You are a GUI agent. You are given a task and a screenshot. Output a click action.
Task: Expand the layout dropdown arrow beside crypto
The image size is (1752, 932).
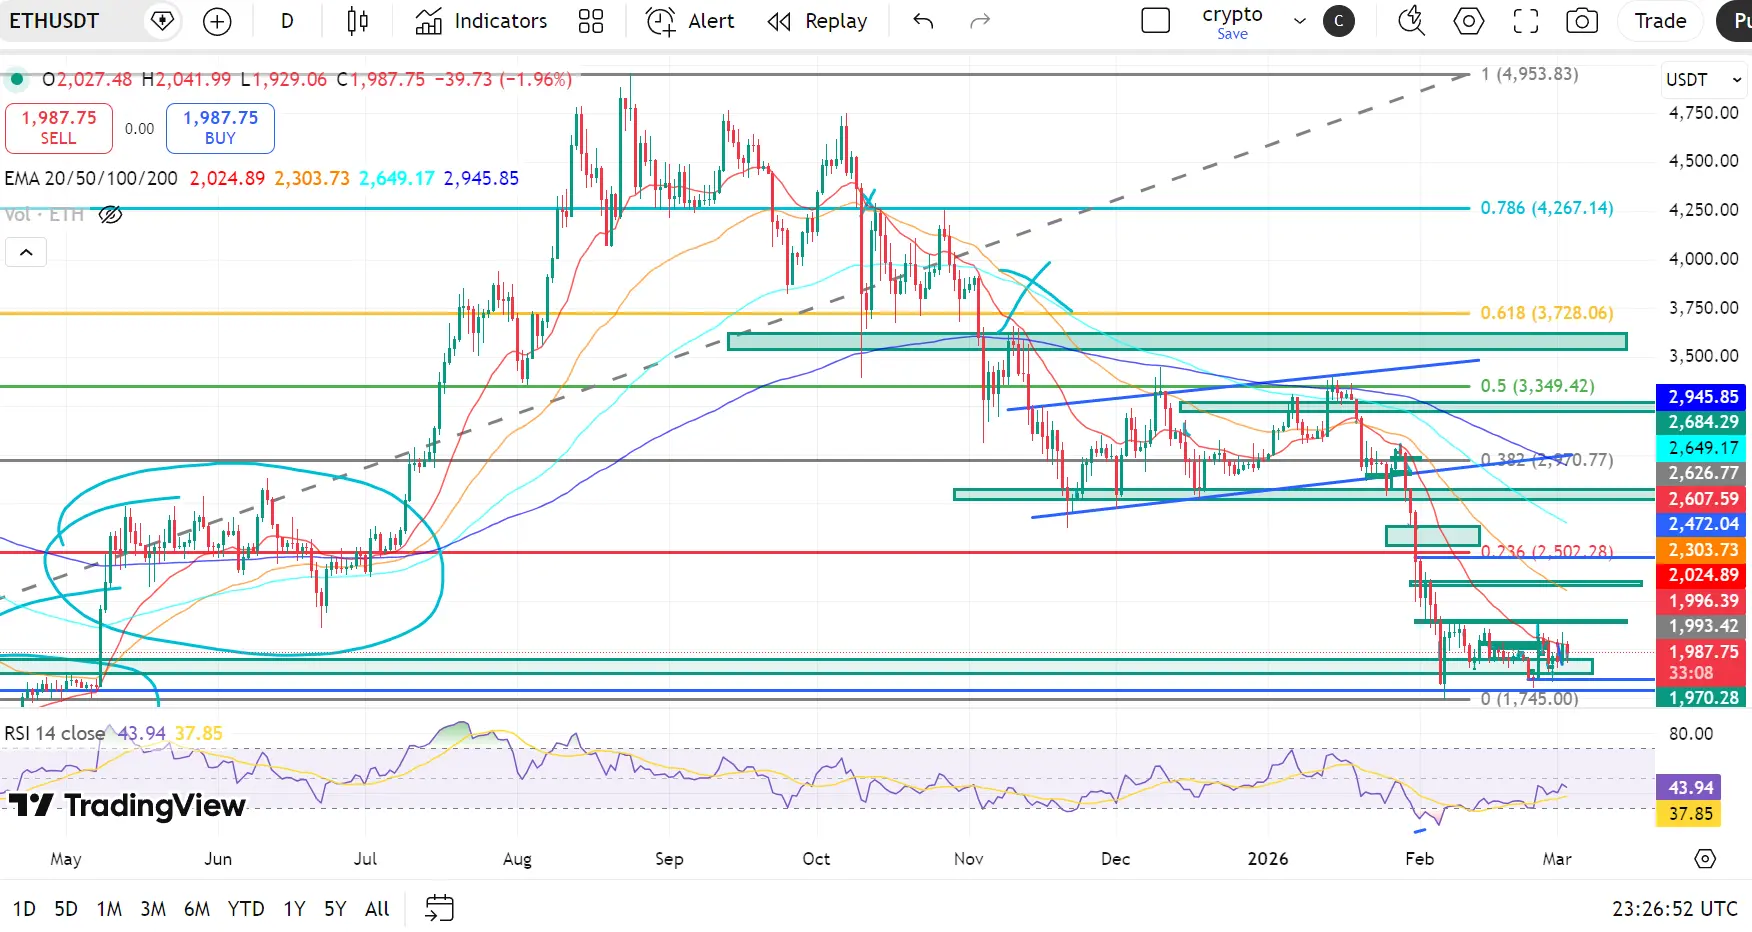coord(1300,21)
